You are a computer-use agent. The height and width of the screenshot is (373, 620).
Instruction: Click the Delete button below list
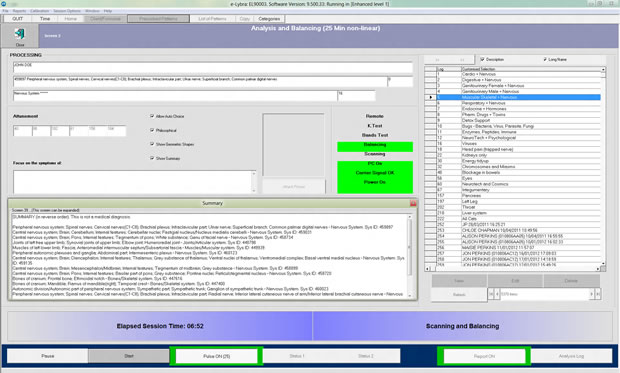coord(571,281)
